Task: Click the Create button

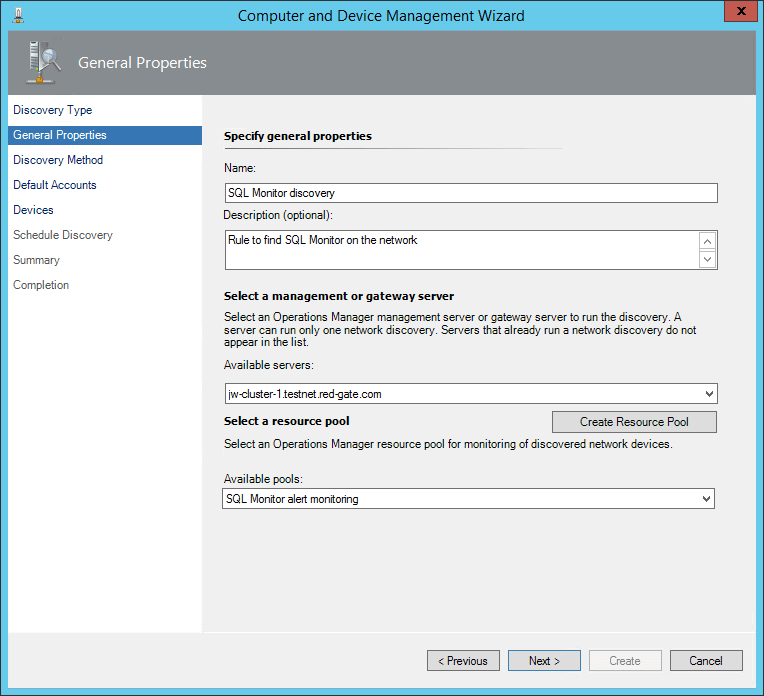Action: [625, 661]
